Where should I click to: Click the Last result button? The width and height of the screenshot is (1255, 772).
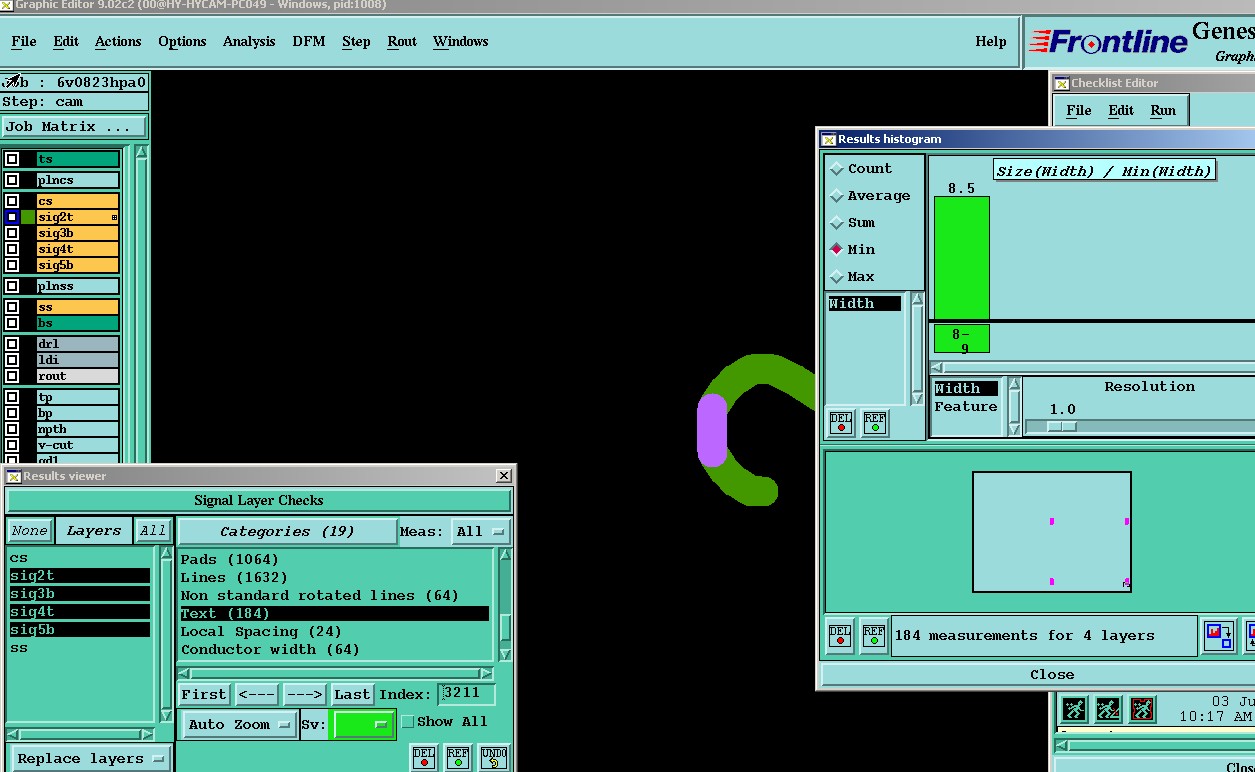(x=352, y=695)
